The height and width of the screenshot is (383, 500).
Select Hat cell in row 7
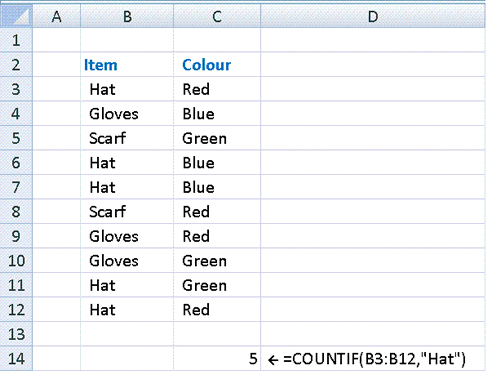tap(127, 187)
